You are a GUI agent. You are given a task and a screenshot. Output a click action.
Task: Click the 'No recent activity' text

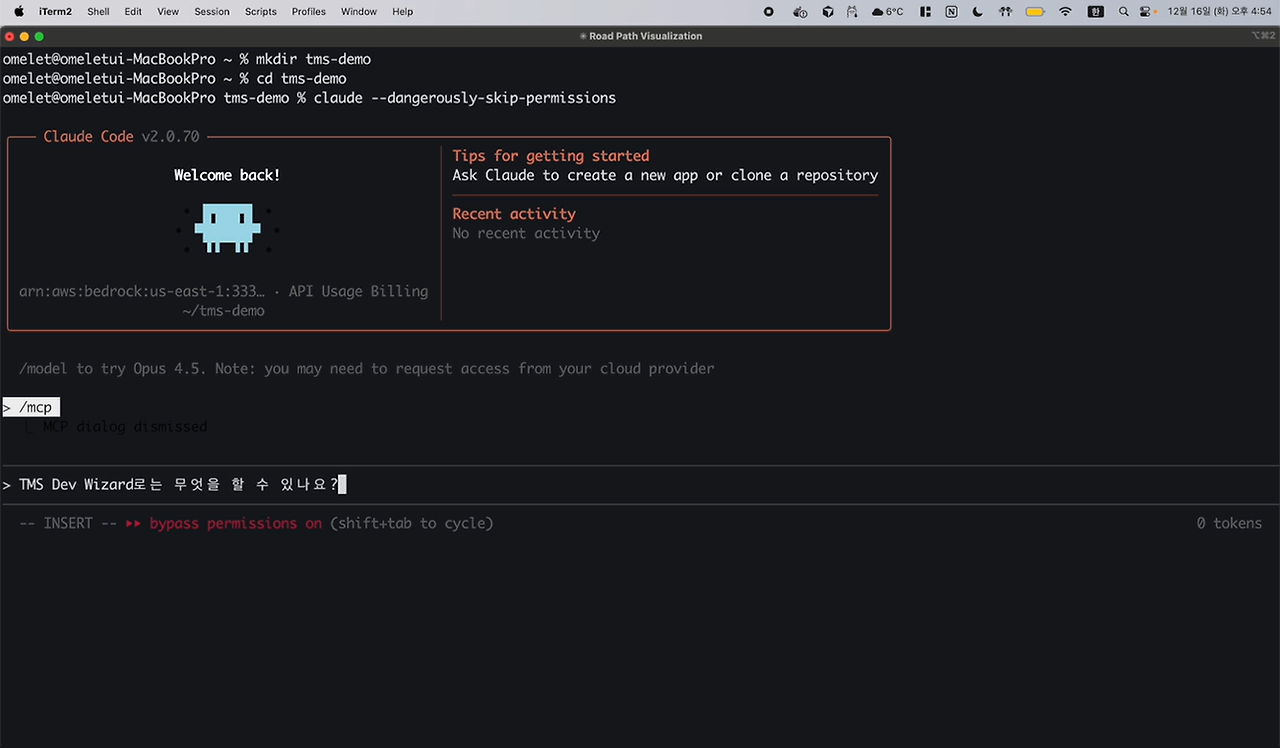point(526,233)
